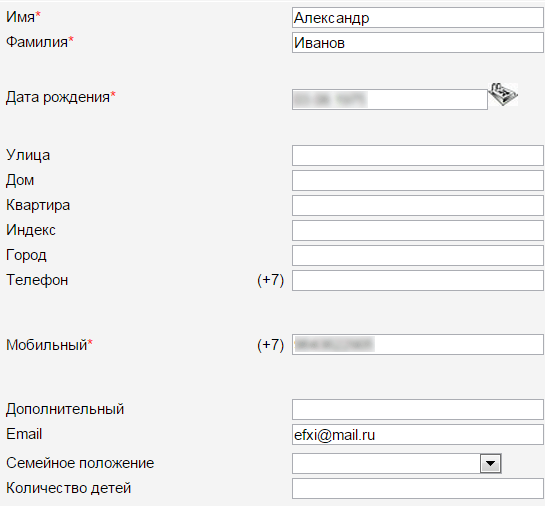Click the Мобильный label text

coord(47,345)
